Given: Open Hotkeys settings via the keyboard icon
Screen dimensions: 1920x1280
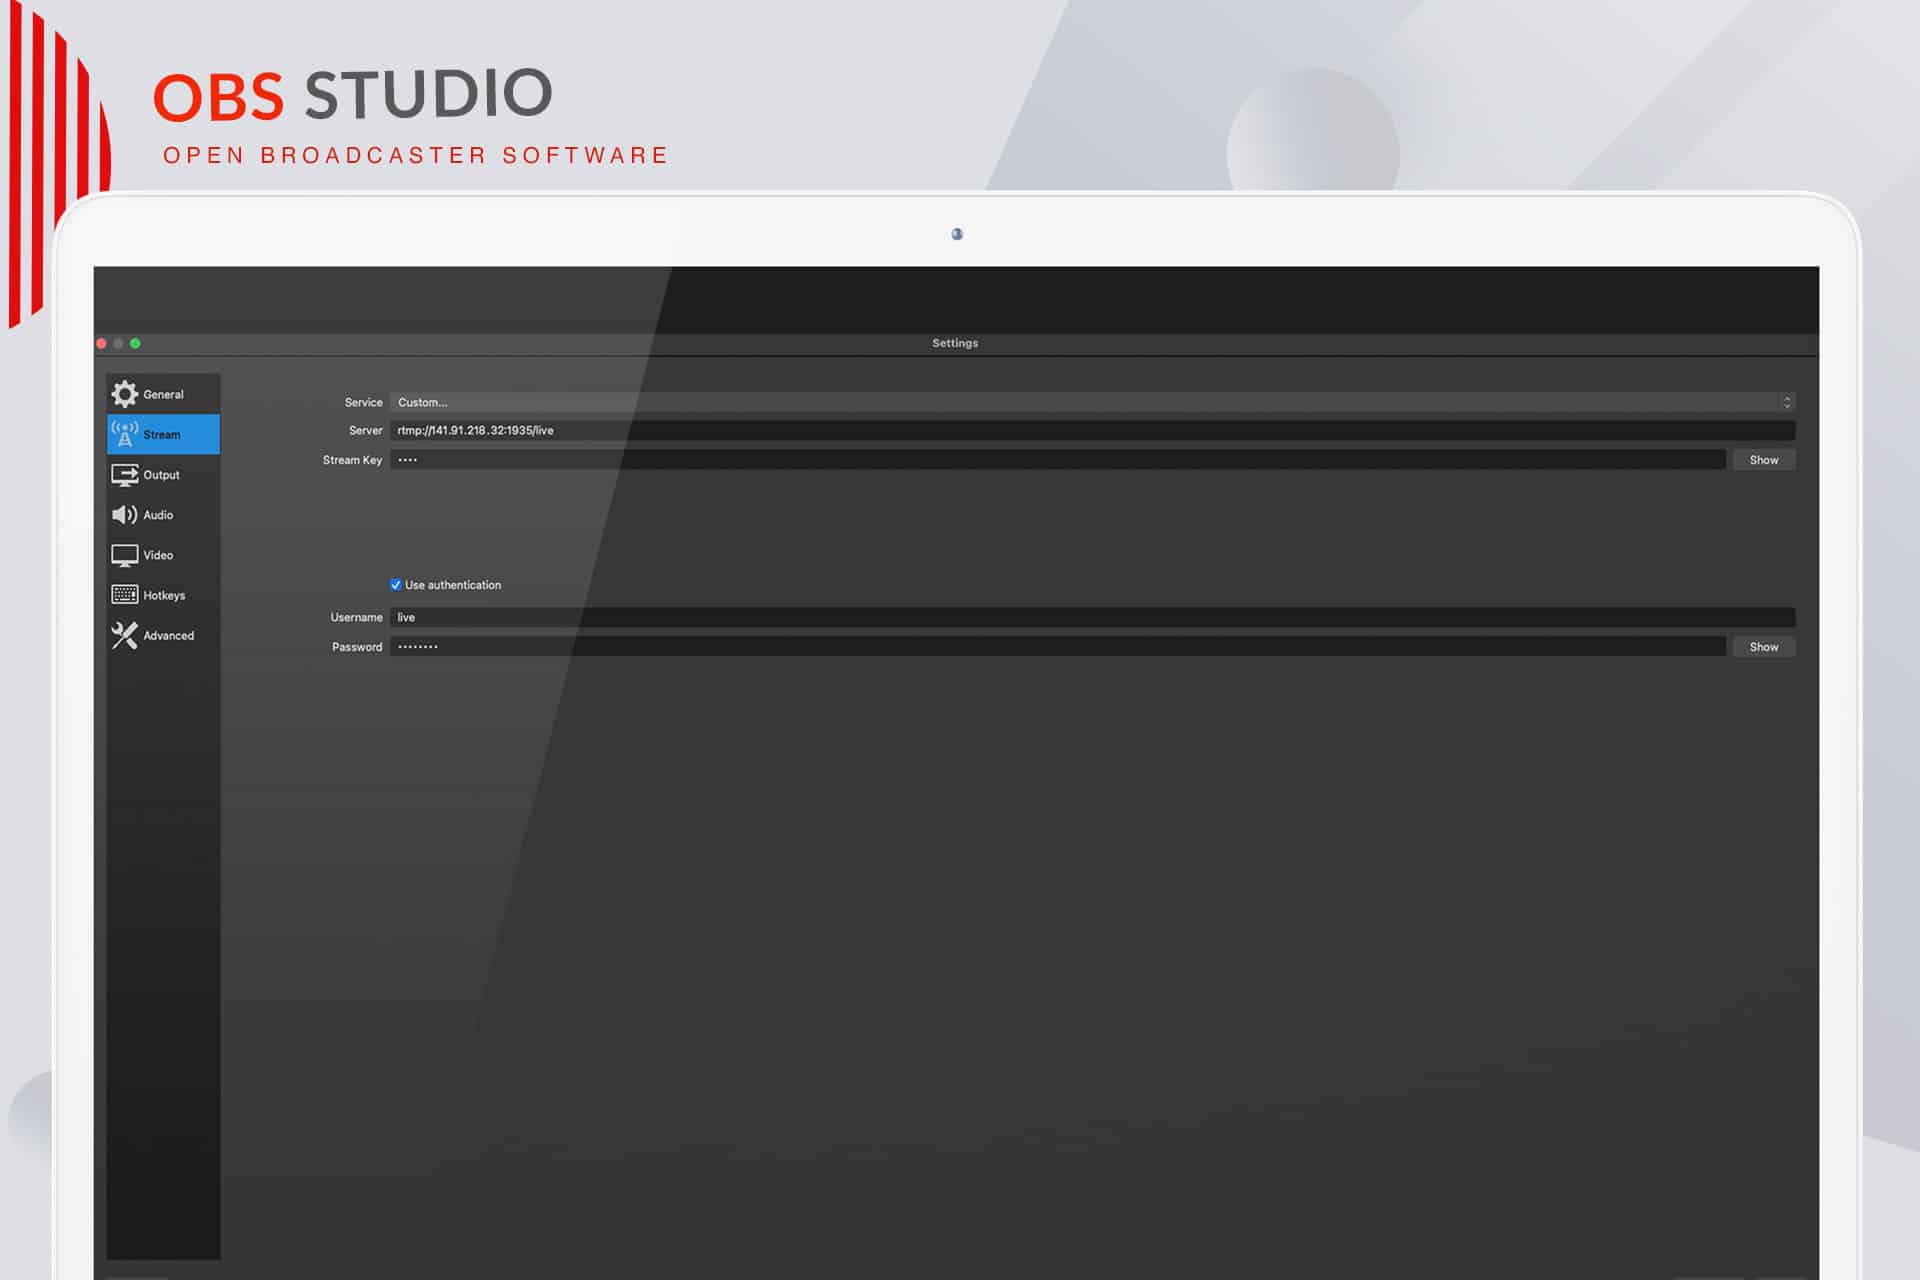Looking at the screenshot, I should click(124, 595).
